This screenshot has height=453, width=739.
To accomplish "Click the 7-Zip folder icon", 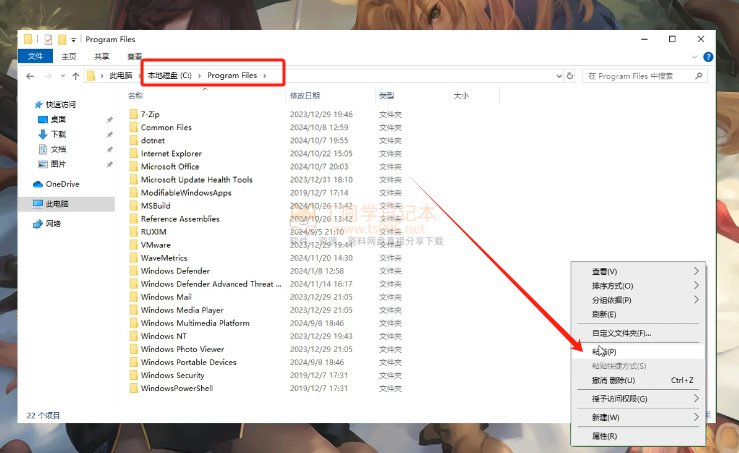I will (x=134, y=115).
